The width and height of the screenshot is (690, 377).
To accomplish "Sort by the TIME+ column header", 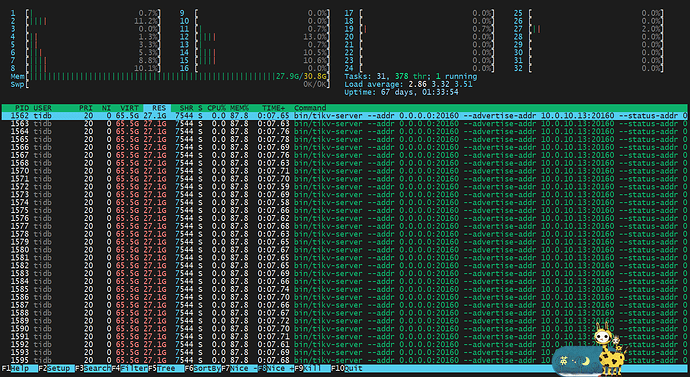I will (x=274, y=108).
